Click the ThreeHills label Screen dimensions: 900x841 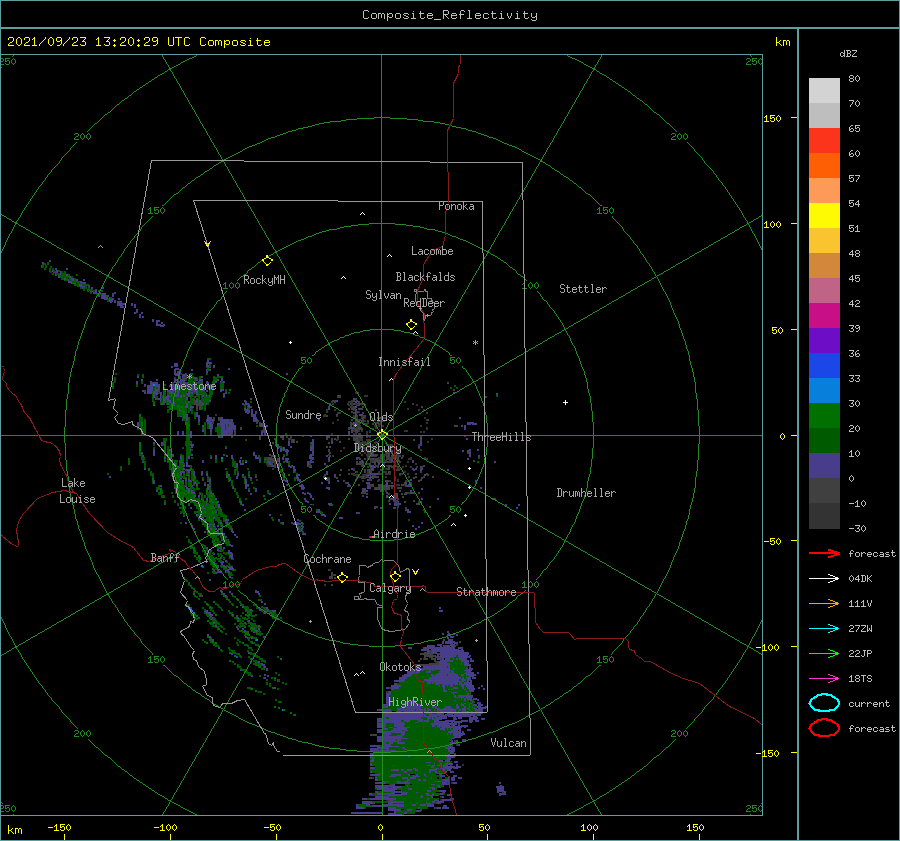tap(502, 437)
